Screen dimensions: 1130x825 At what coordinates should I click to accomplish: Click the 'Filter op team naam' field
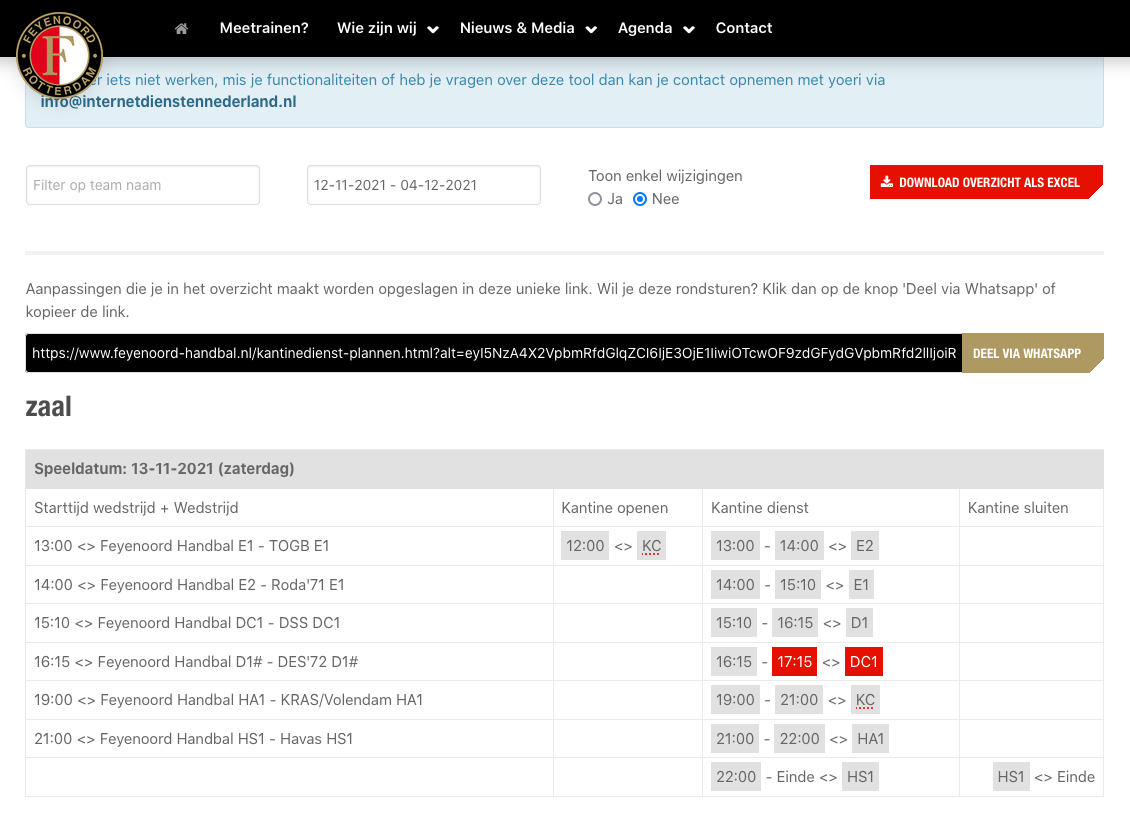pos(143,185)
